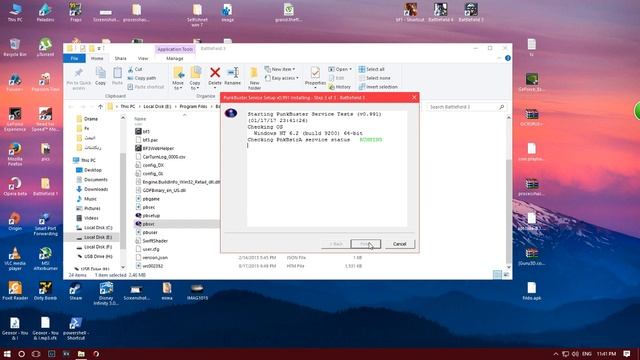
Task: Click Select none in the ribbon
Action: click(374, 78)
